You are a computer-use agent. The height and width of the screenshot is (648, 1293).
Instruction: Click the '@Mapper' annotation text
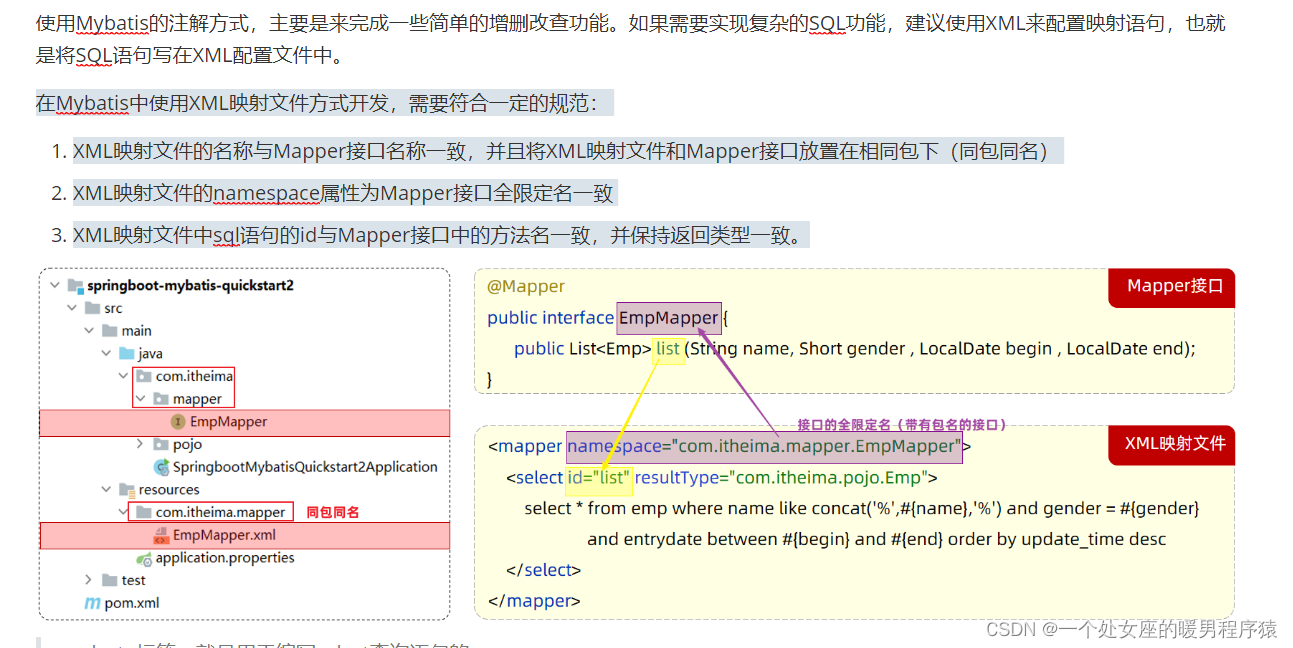point(526,287)
